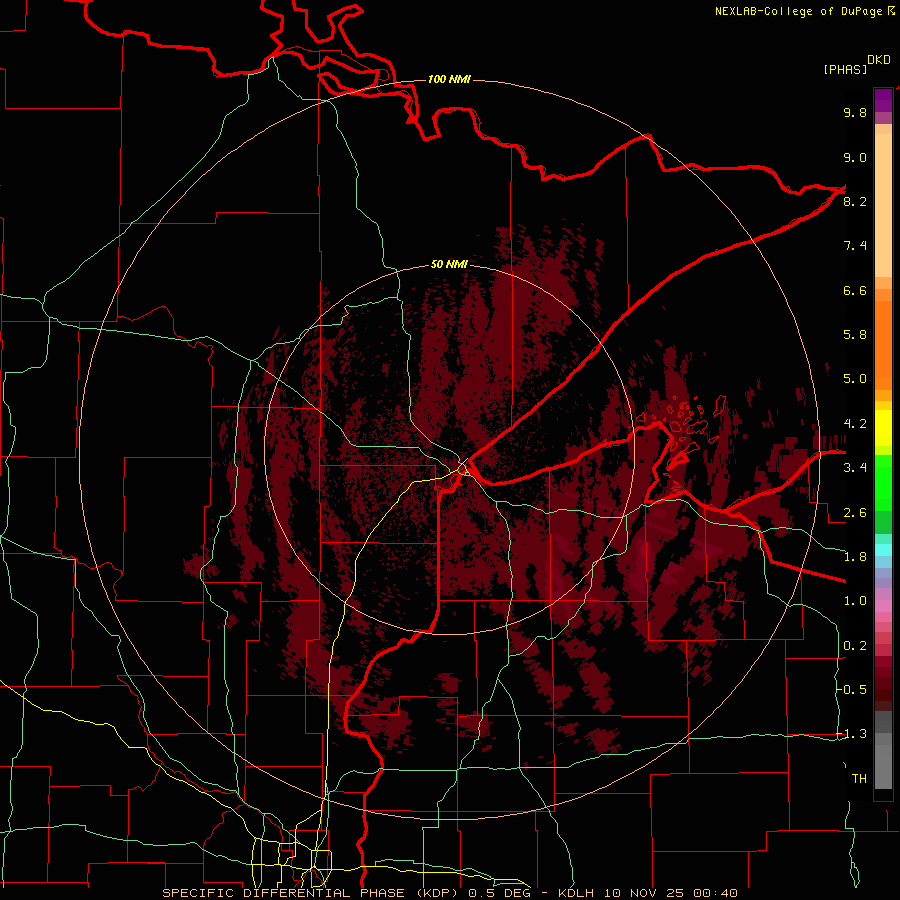Click the 1.0 scale value
900x900 pixels.
coord(855,601)
